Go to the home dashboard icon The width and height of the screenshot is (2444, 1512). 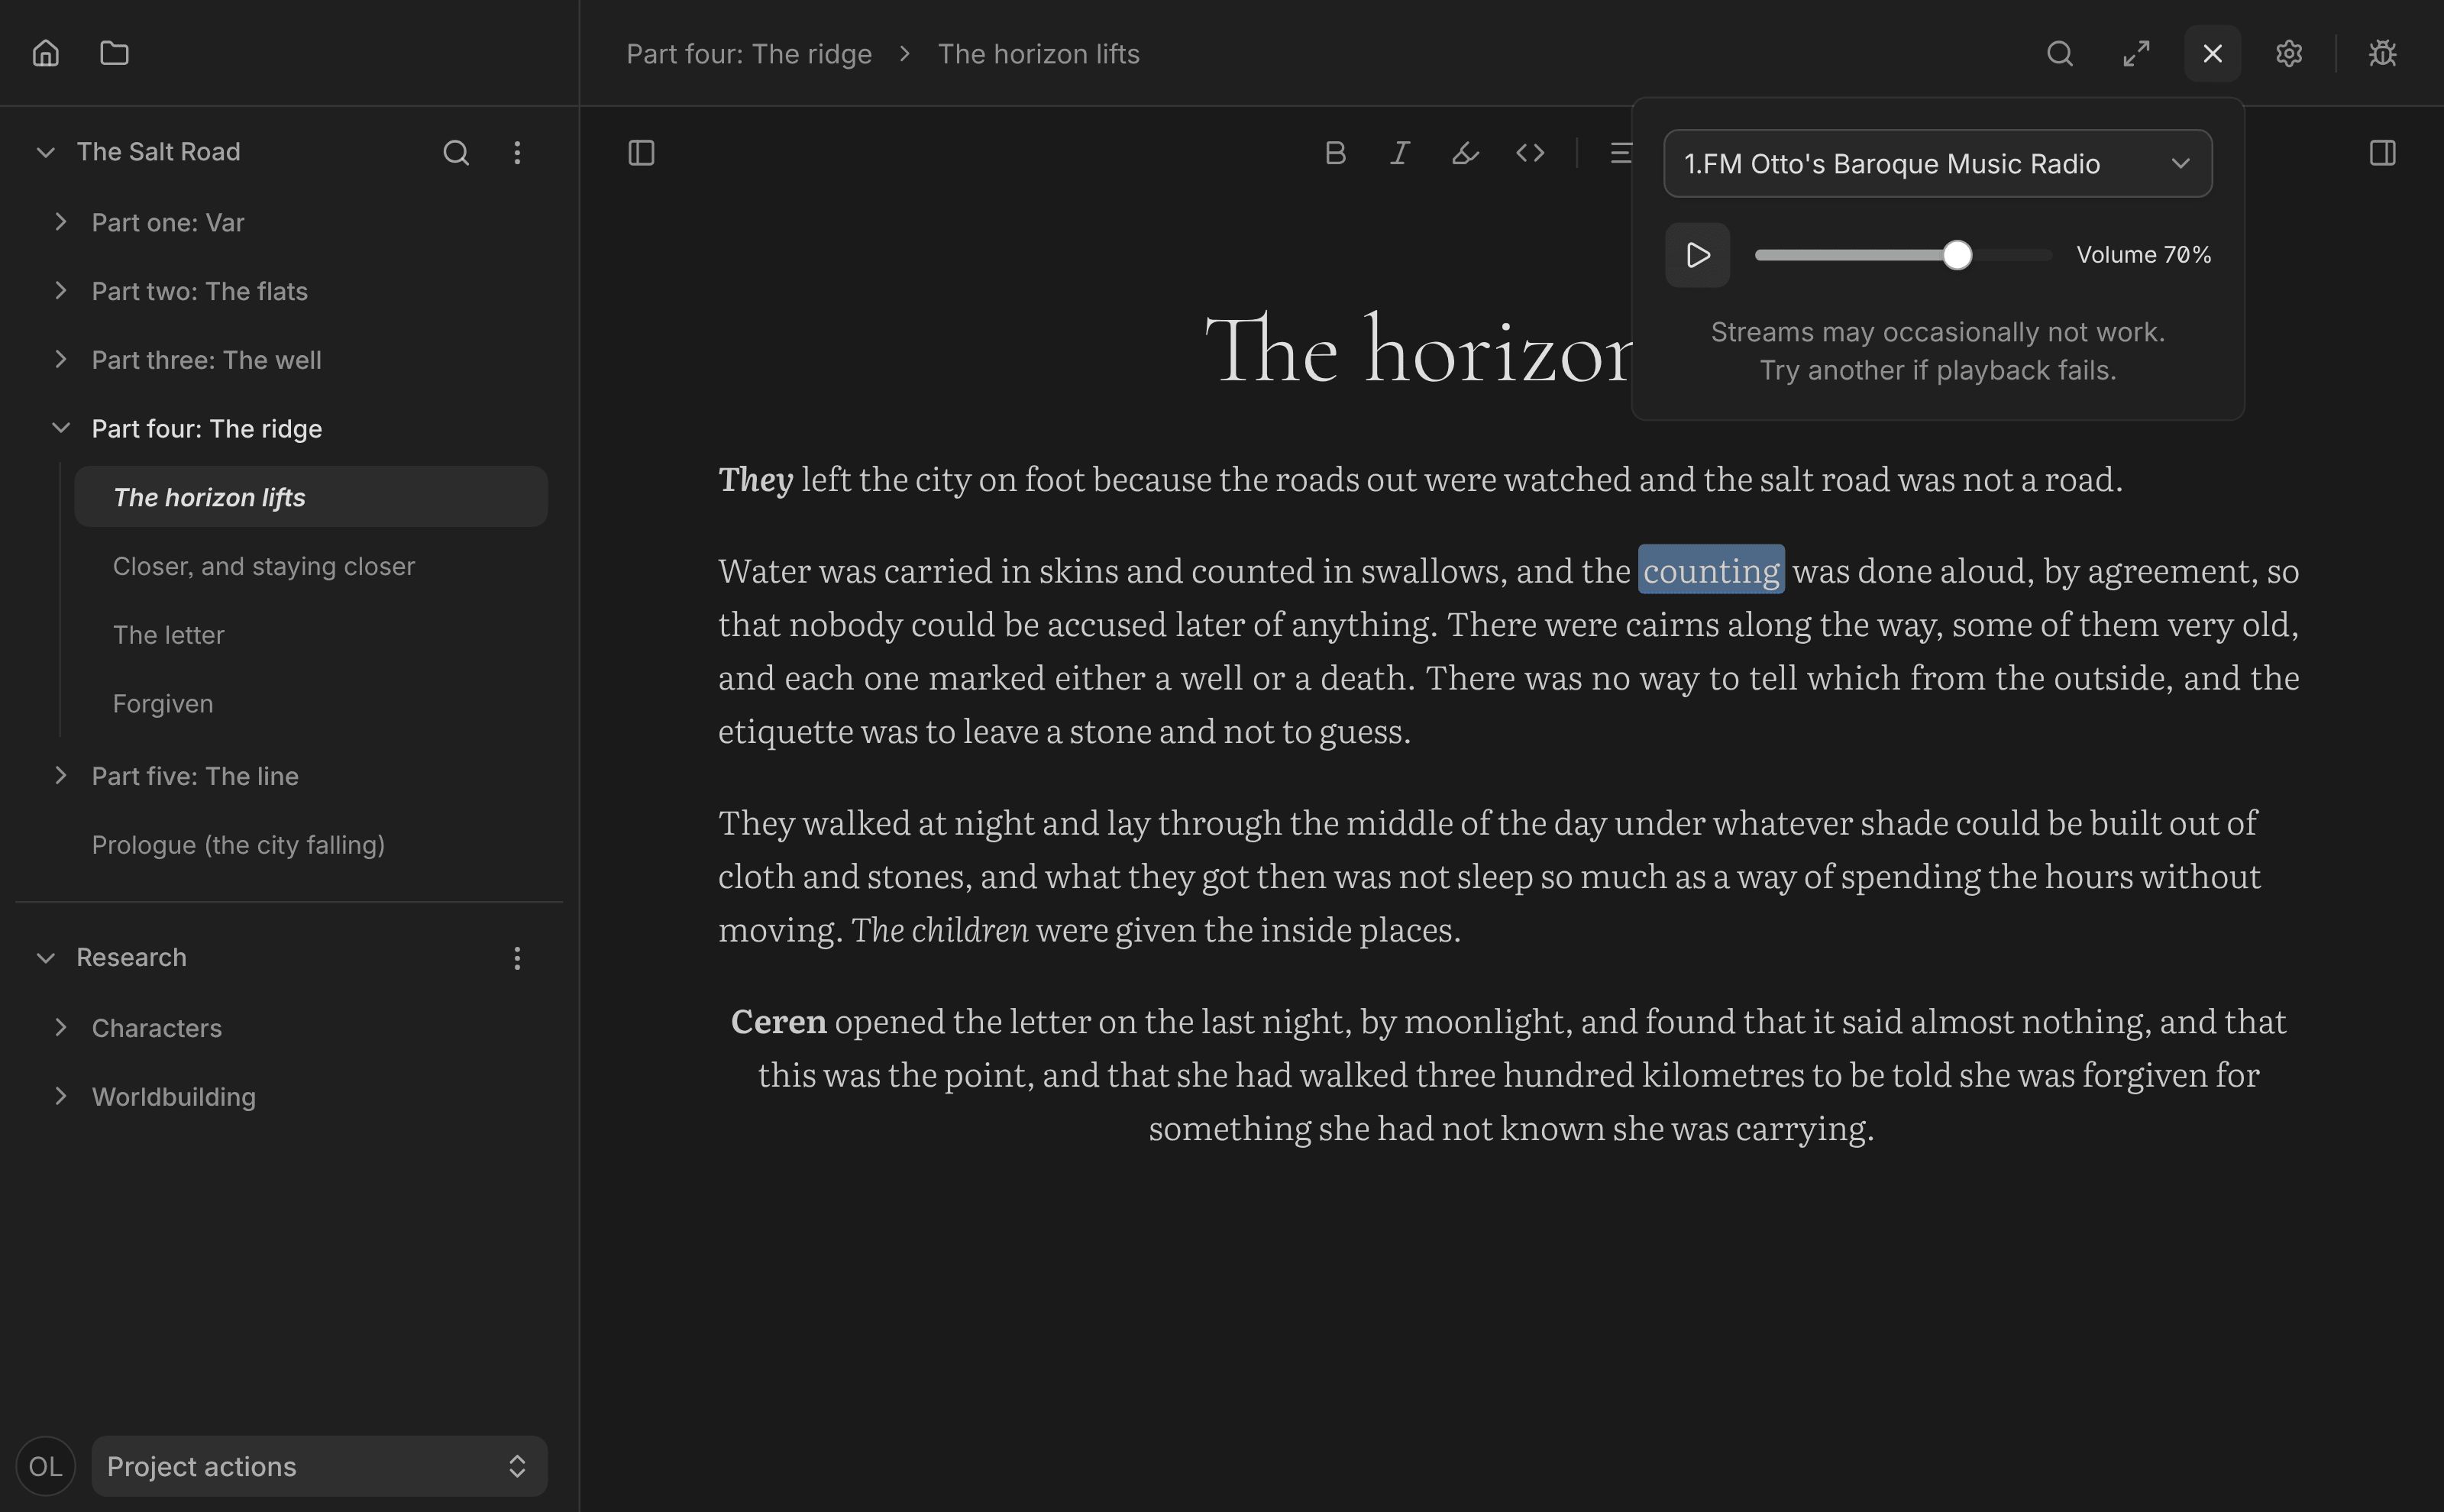(x=46, y=53)
